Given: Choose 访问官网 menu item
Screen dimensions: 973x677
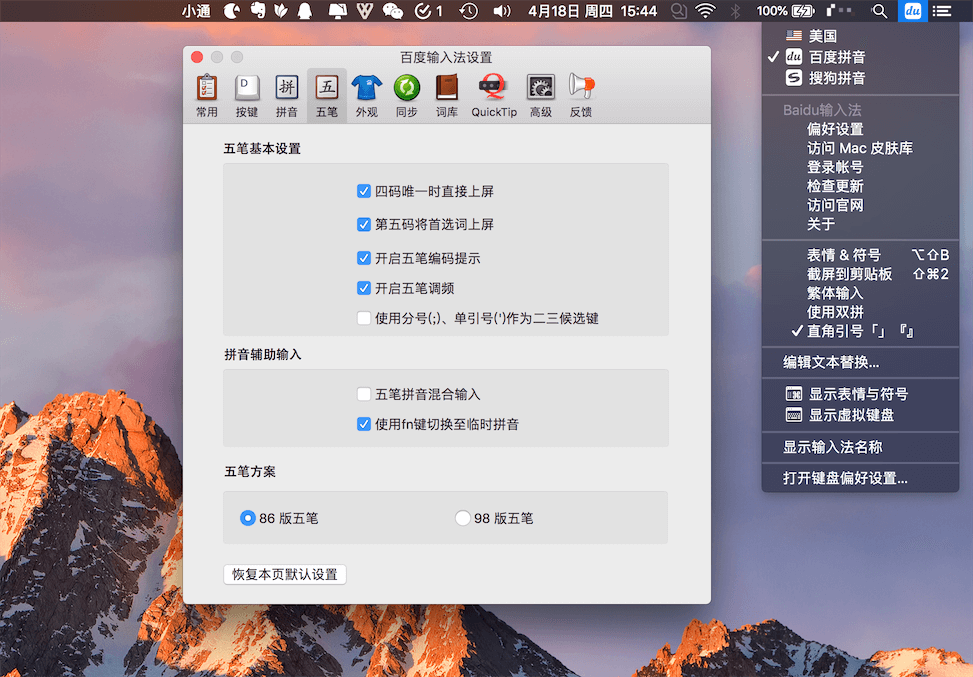Looking at the screenshot, I should 860,205.
